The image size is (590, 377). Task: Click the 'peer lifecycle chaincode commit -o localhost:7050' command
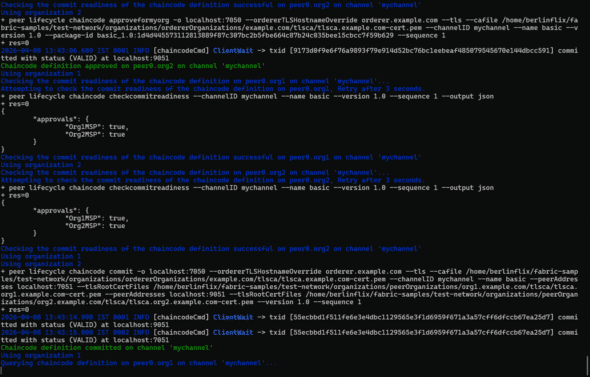click(107, 272)
